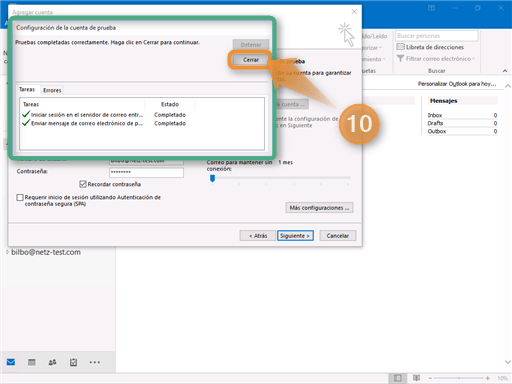This screenshot has width=512, height=384.
Task: Open Más configuraciones button
Action: [x=319, y=208]
